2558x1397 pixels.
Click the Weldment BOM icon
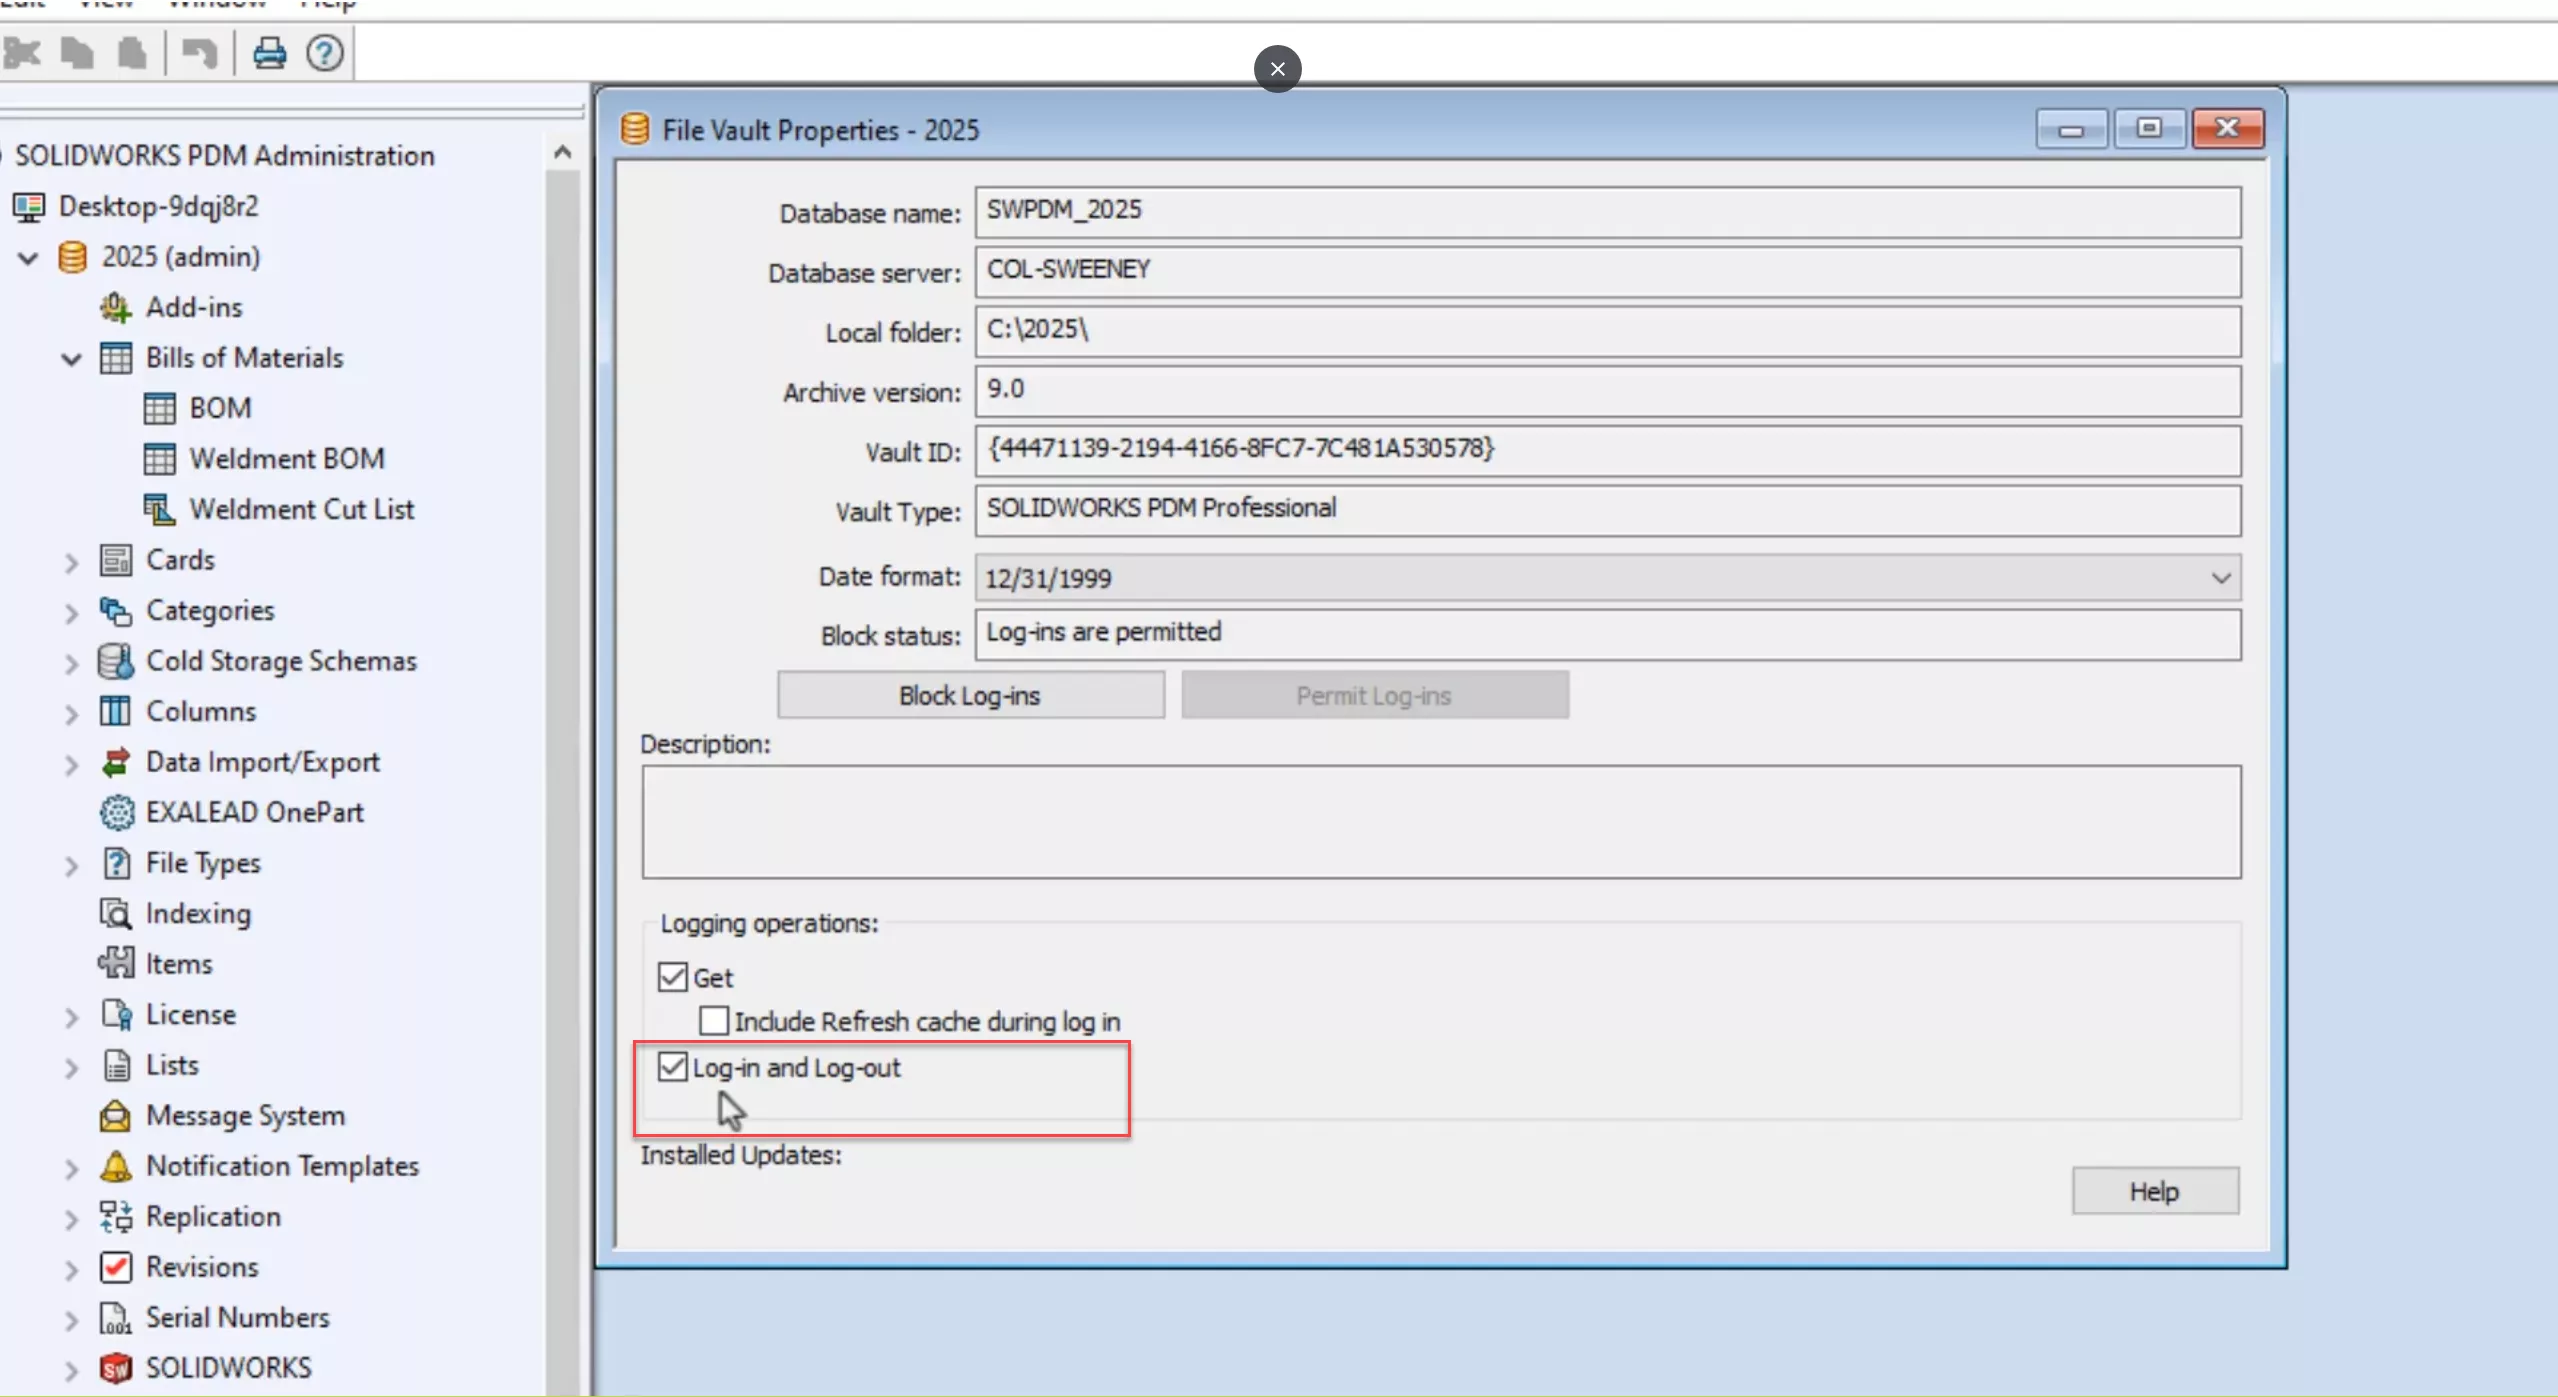[x=162, y=458]
